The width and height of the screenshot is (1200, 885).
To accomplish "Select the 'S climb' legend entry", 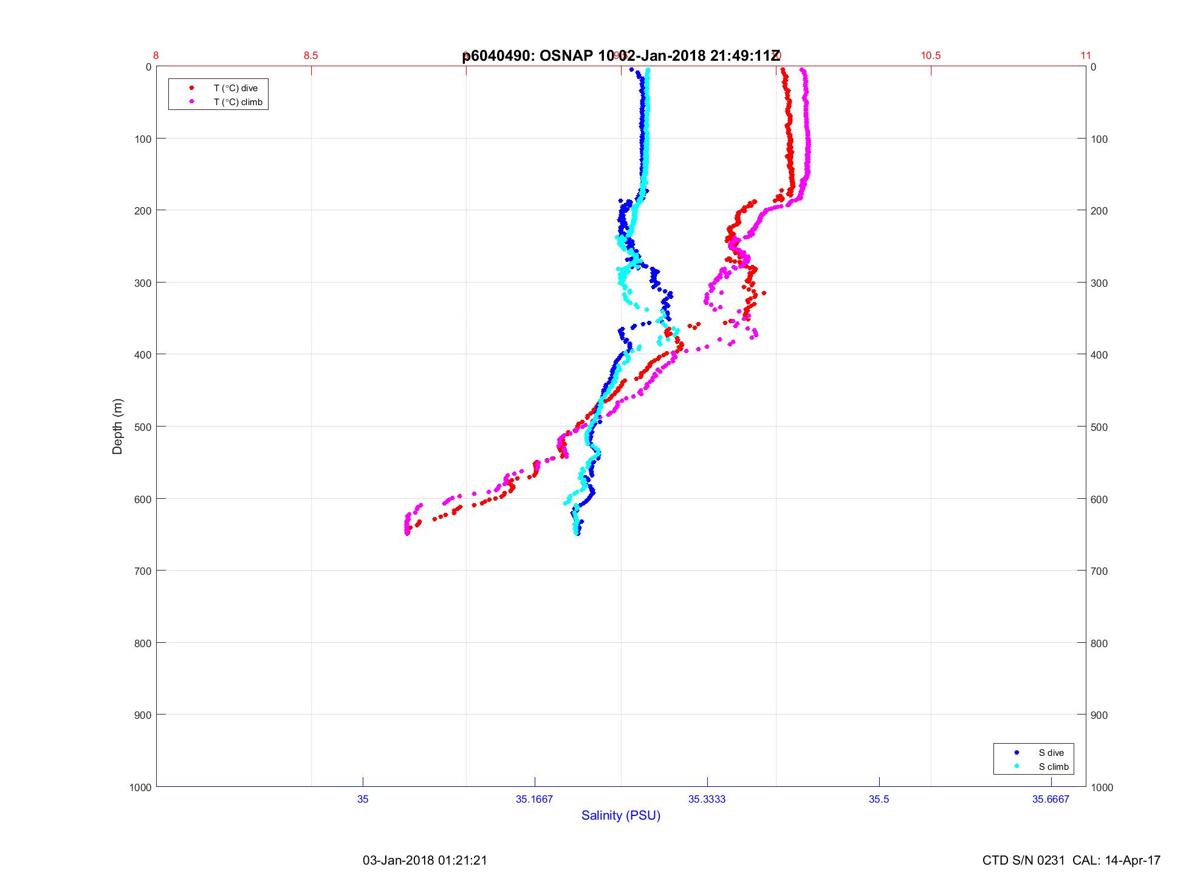I will [1054, 766].
